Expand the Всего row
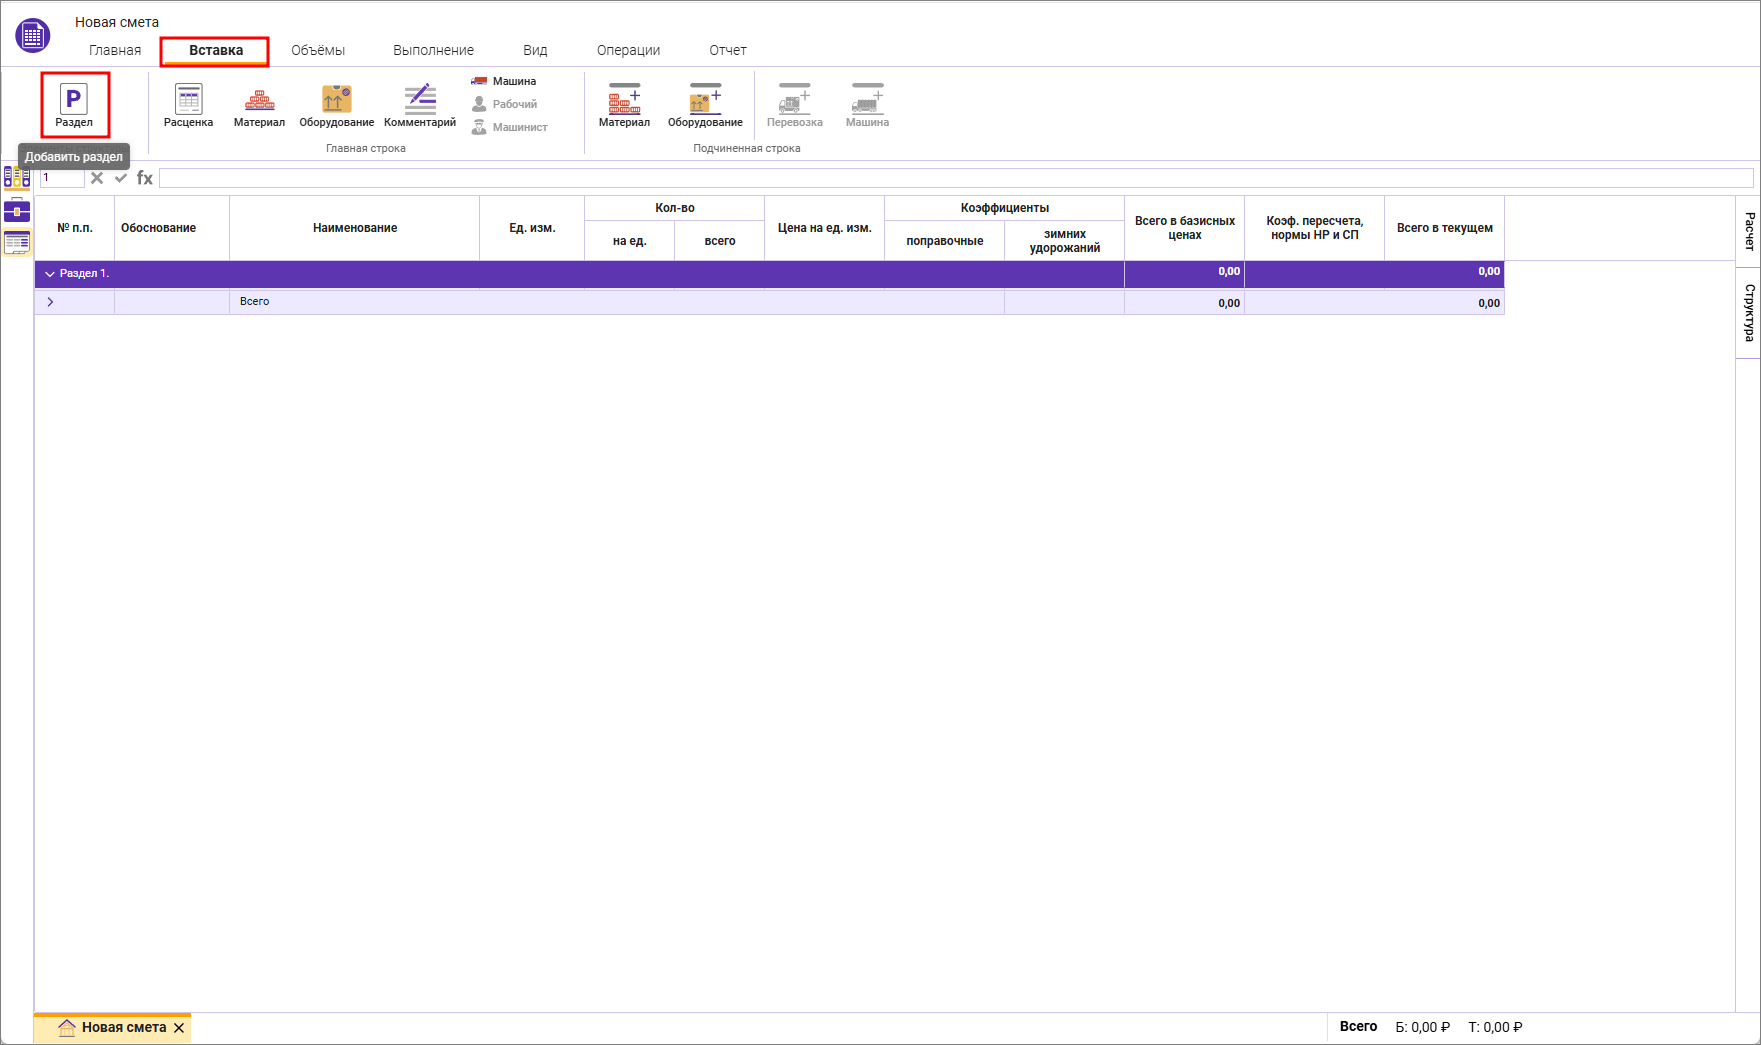Viewport: 1761px width, 1045px height. [x=50, y=302]
